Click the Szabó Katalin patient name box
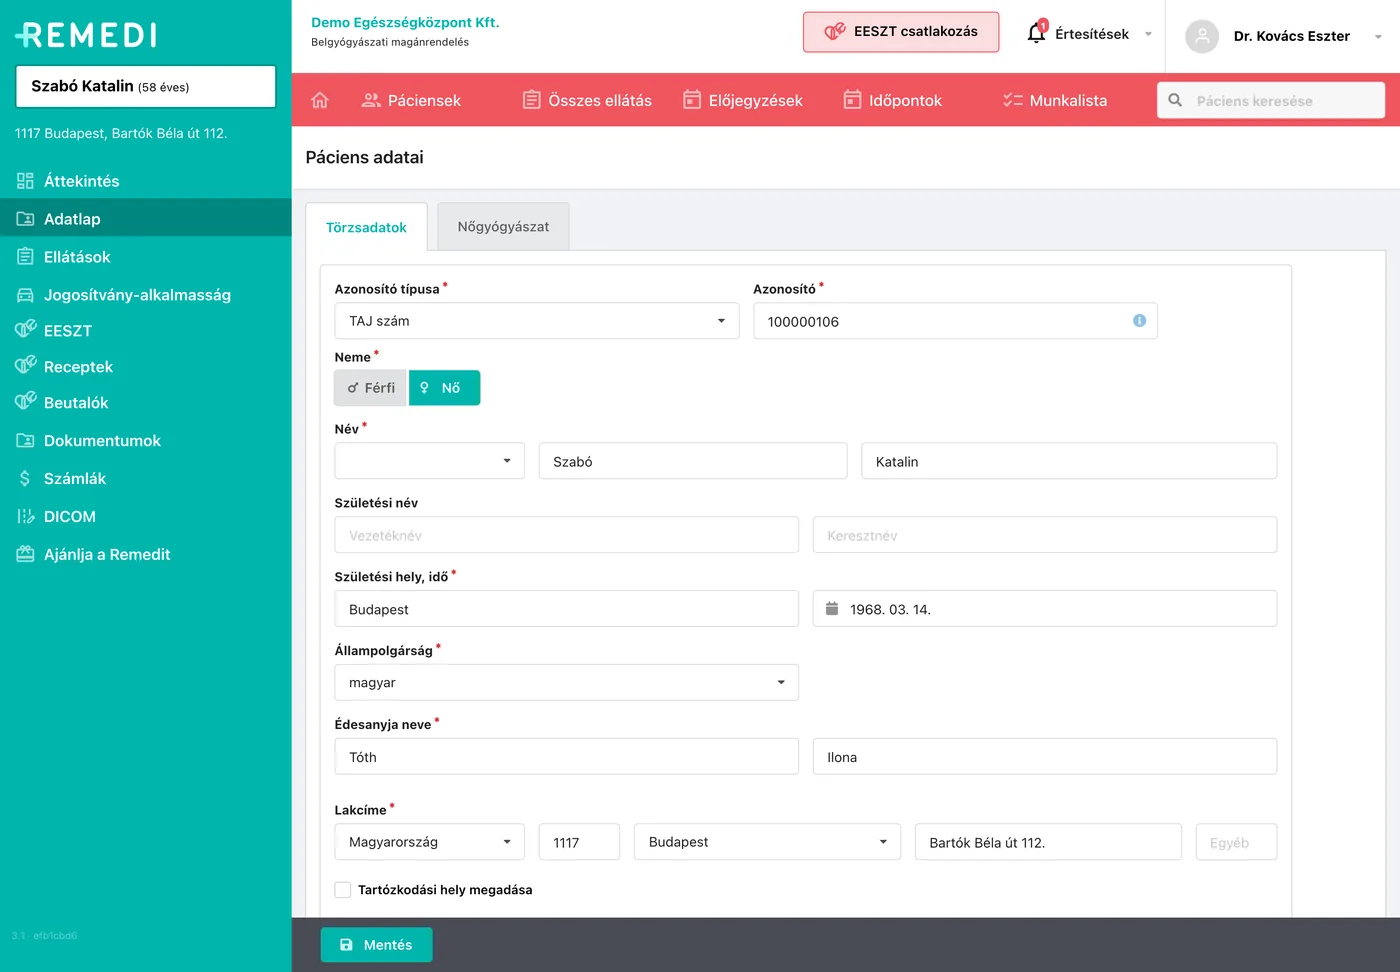 pyautogui.click(x=146, y=86)
